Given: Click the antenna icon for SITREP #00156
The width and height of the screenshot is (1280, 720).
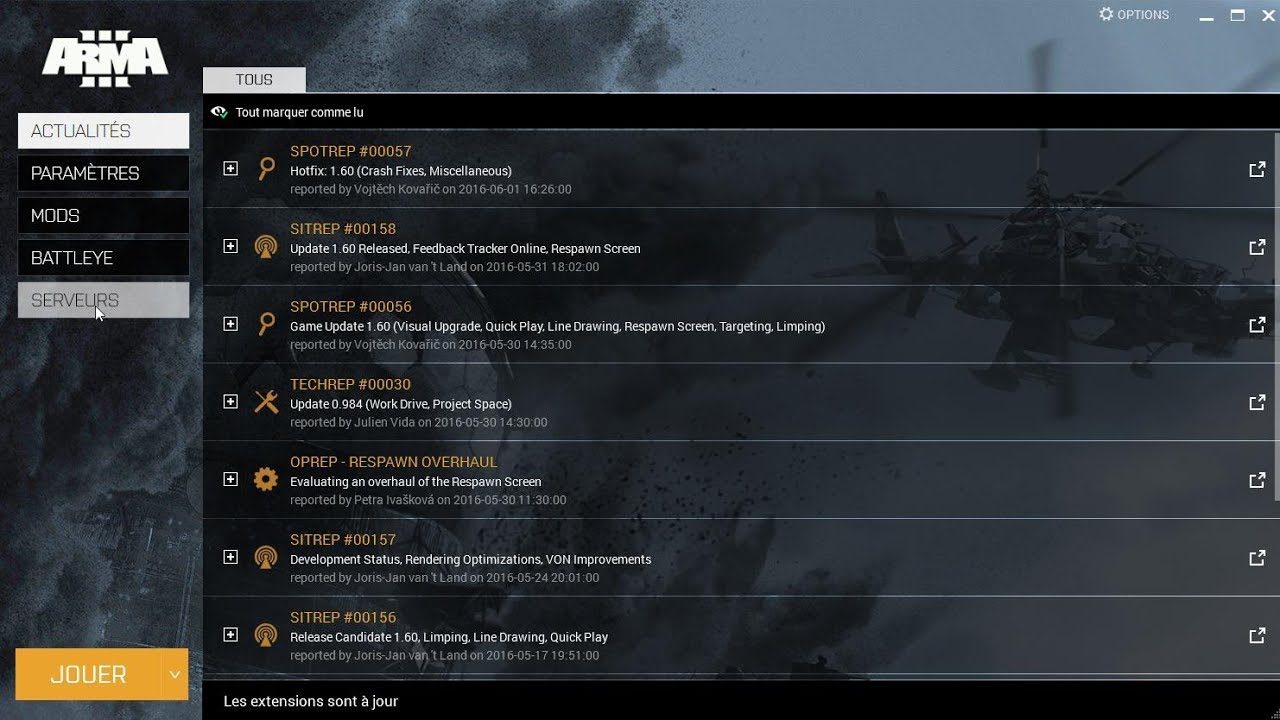Looking at the screenshot, I should click(265, 635).
